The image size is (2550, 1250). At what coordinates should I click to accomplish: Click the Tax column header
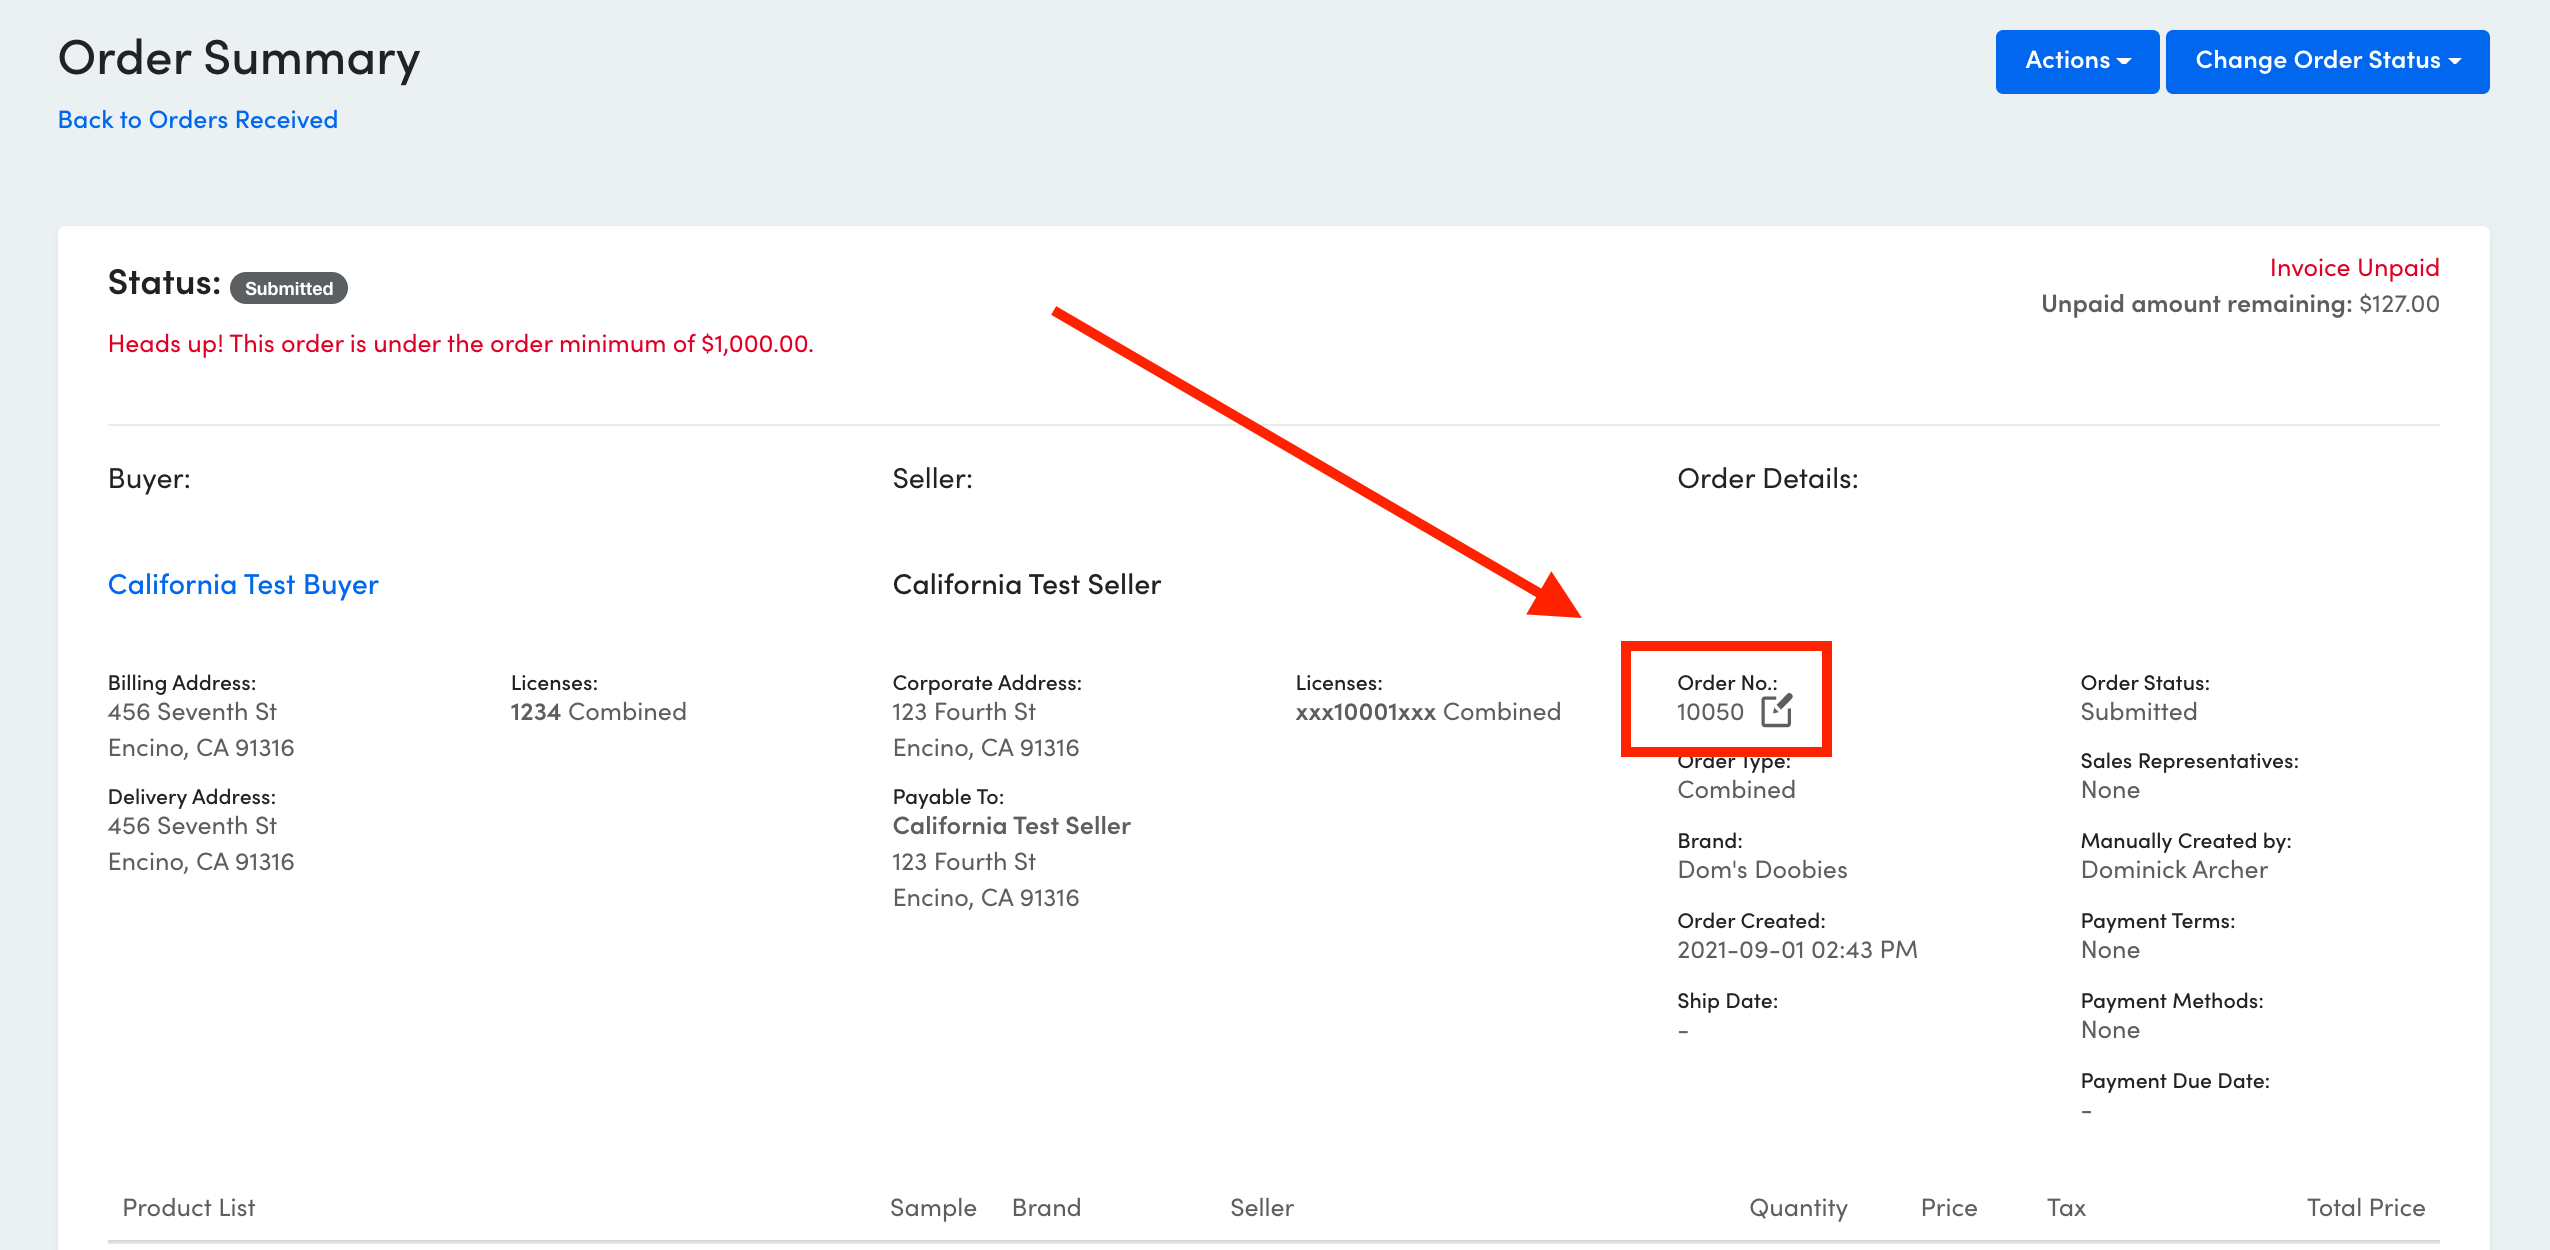[x=2066, y=1208]
